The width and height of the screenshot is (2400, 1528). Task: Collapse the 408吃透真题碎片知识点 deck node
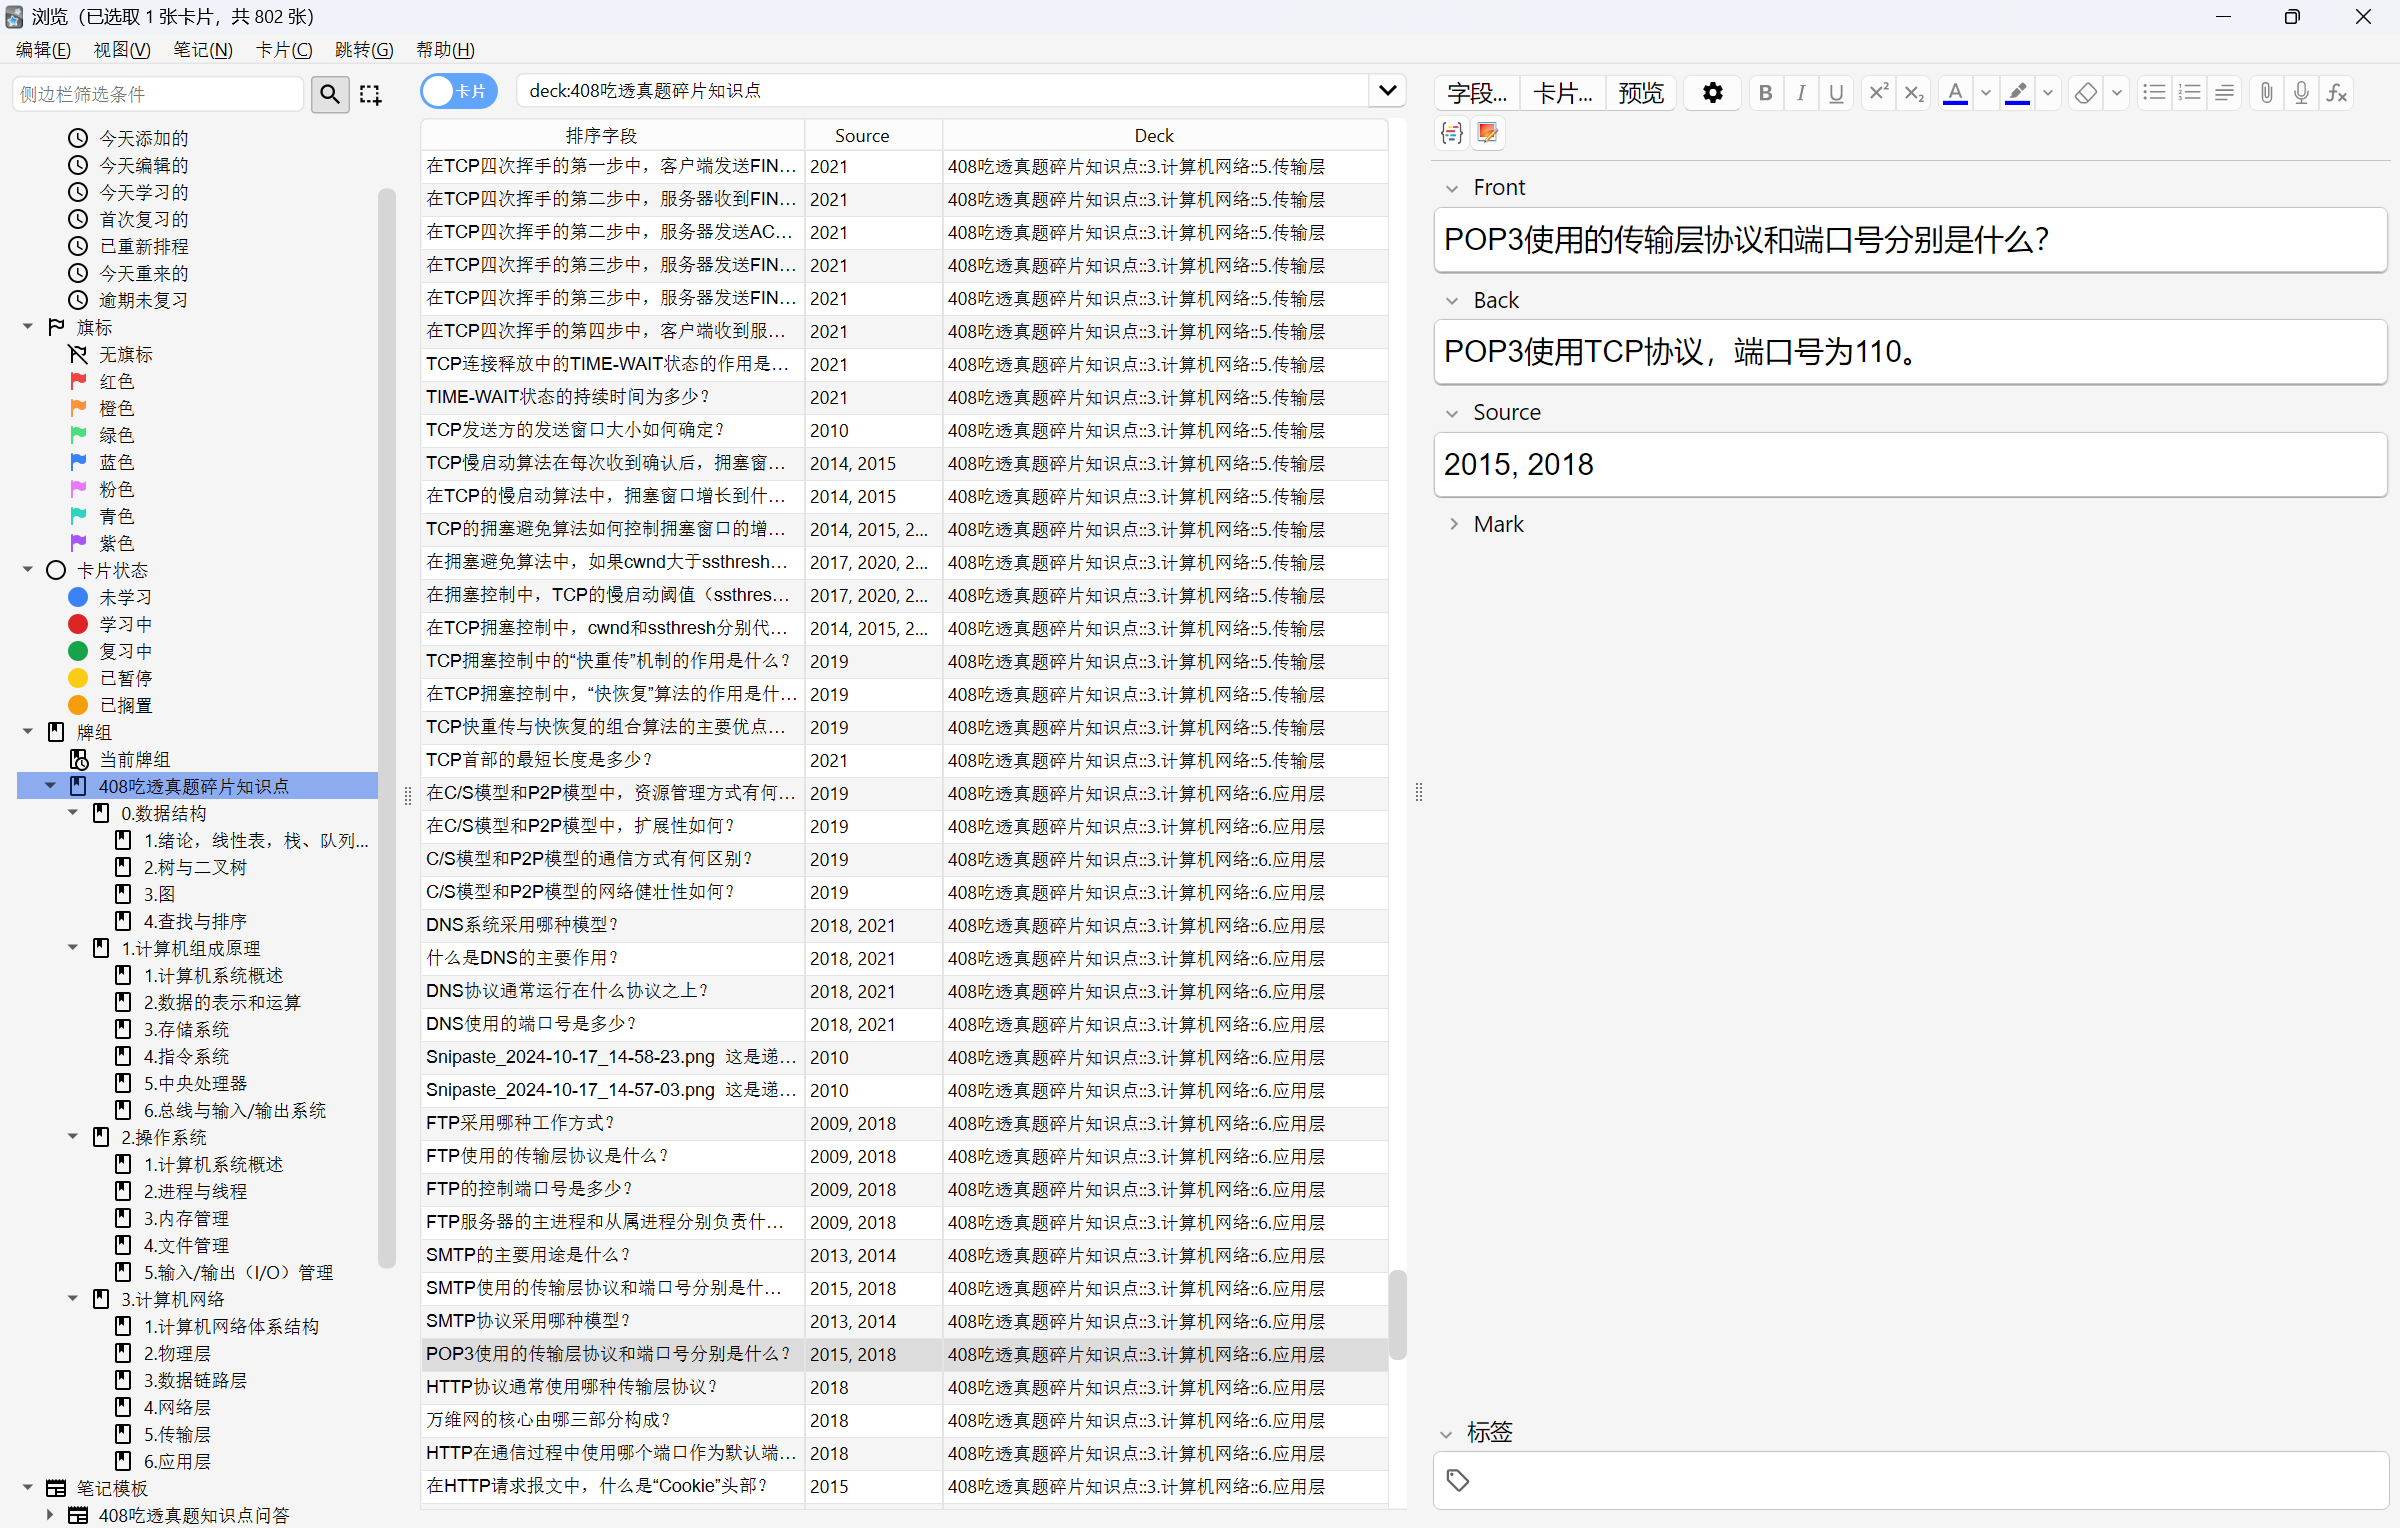click(x=50, y=786)
